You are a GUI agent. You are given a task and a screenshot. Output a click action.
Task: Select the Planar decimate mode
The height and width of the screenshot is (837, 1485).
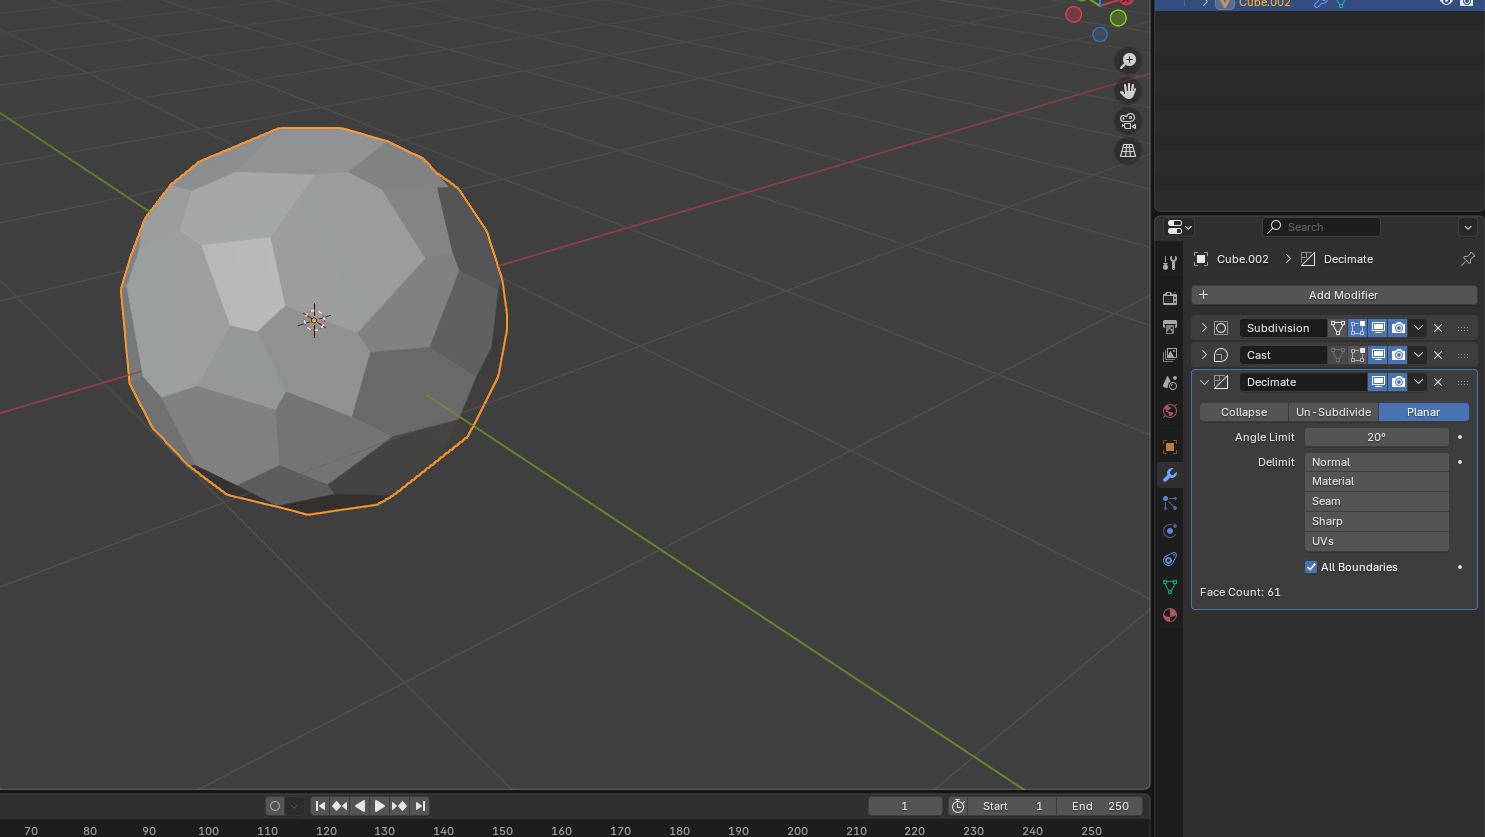click(1424, 412)
